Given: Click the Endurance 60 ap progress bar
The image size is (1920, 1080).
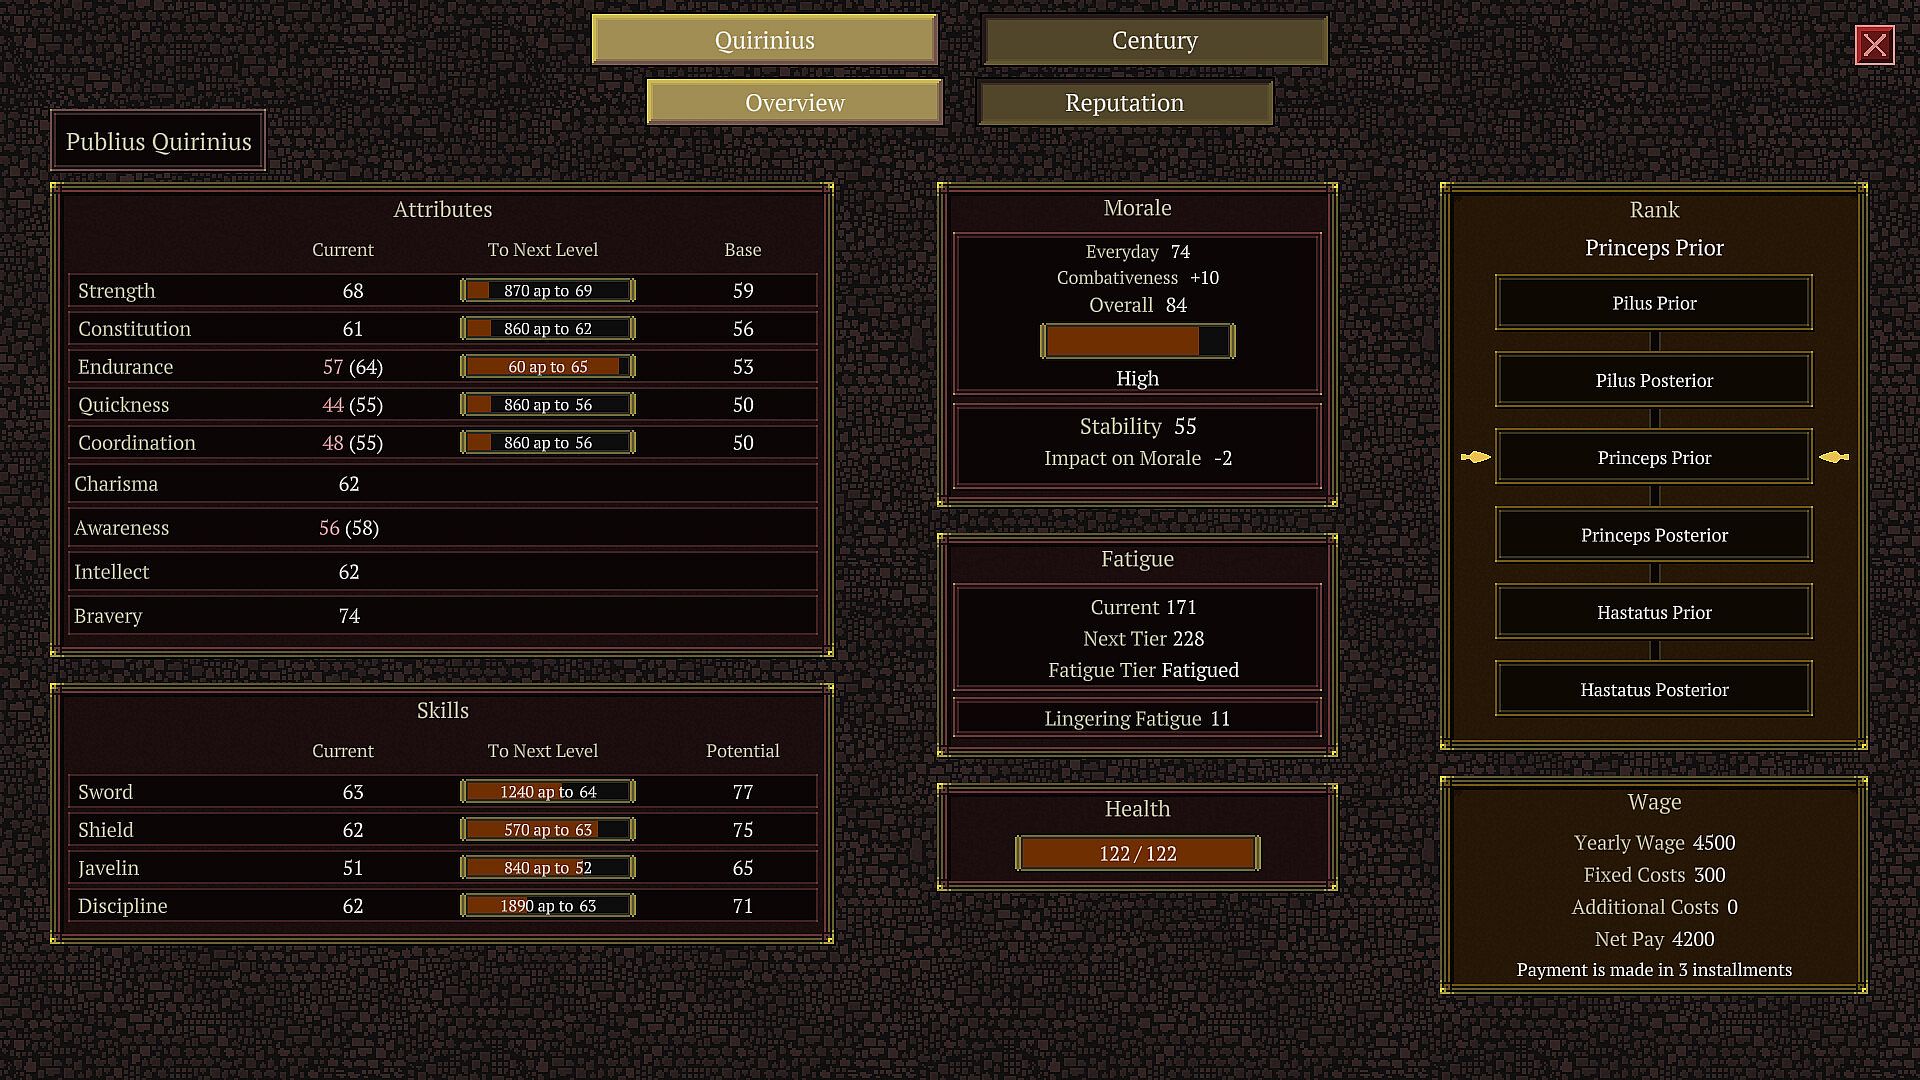Looking at the screenshot, I should tap(547, 367).
